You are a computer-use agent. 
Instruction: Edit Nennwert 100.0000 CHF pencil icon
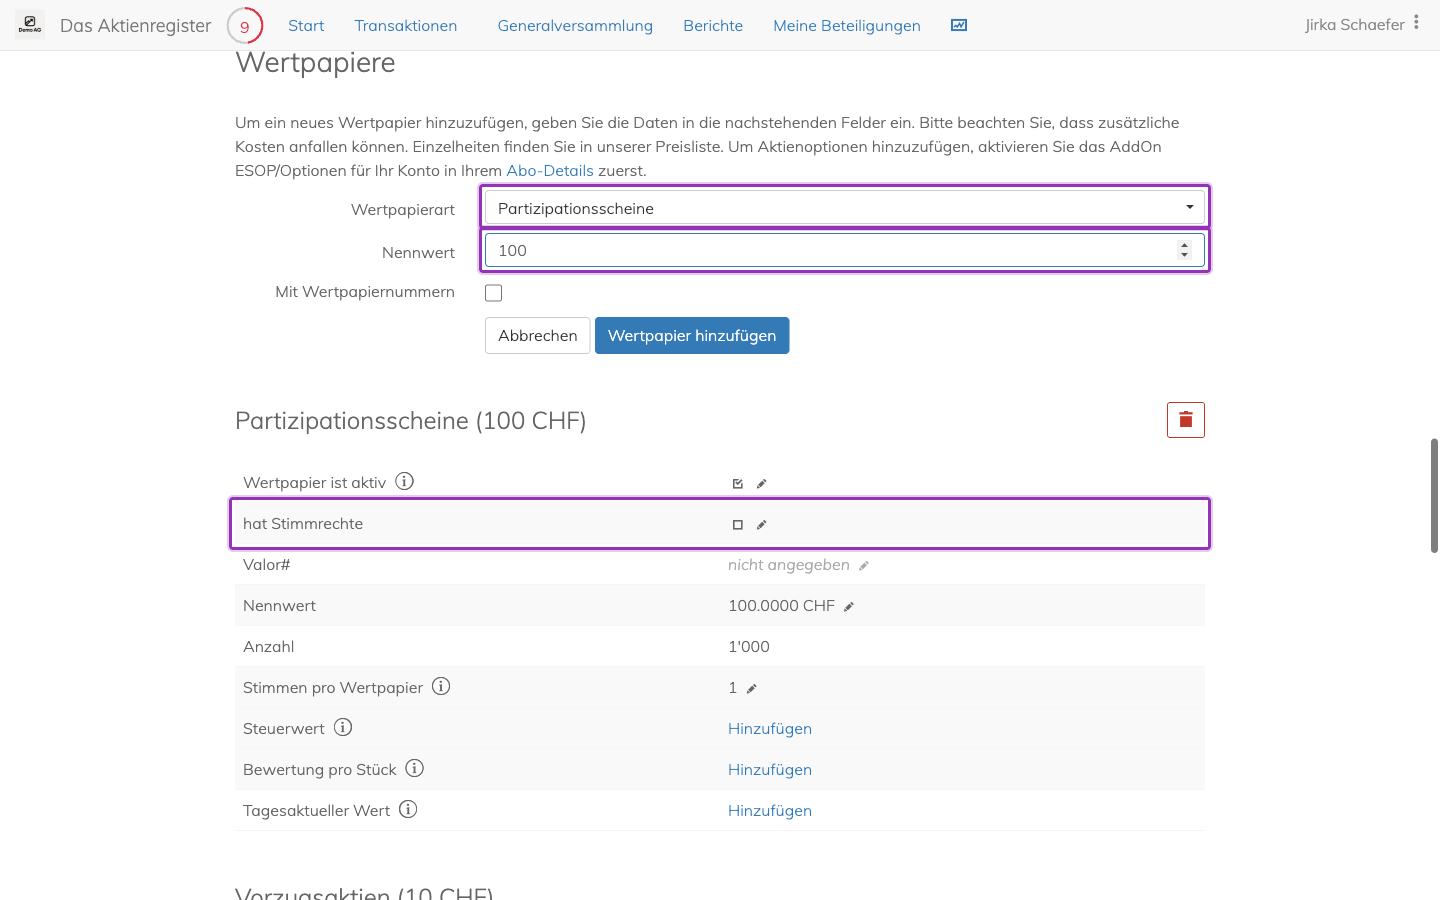pyautogui.click(x=848, y=607)
